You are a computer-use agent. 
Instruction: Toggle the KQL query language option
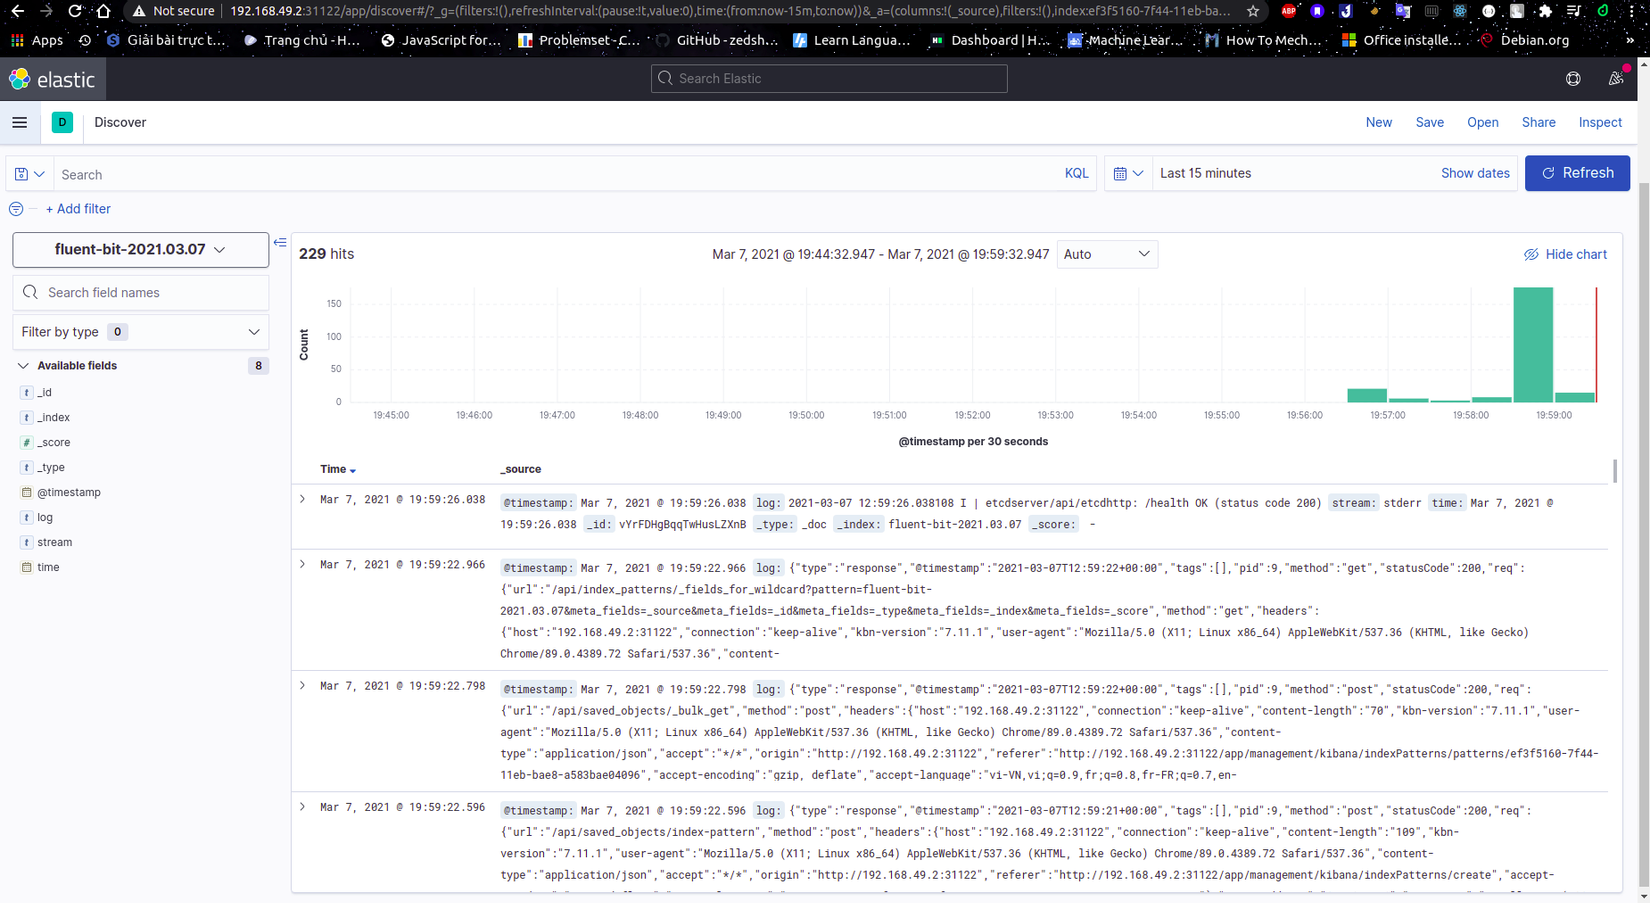pos(1076,173)
